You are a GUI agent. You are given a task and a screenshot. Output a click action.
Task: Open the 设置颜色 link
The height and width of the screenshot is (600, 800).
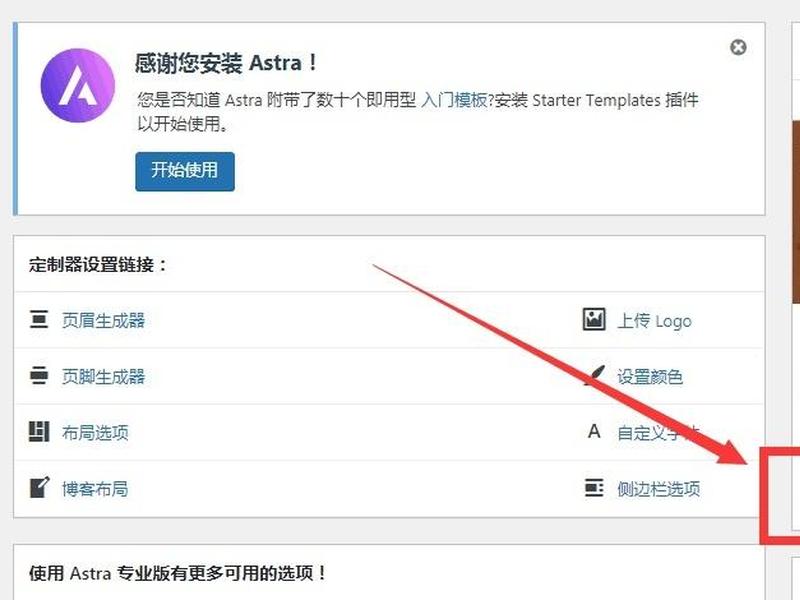pos(650,377)
